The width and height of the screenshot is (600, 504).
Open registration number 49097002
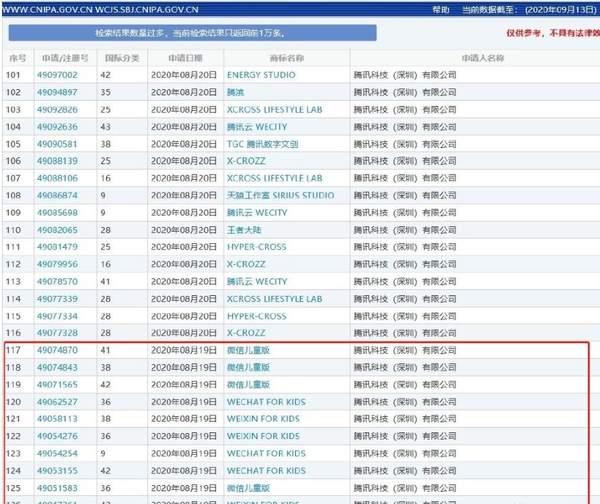coord(57,75)
